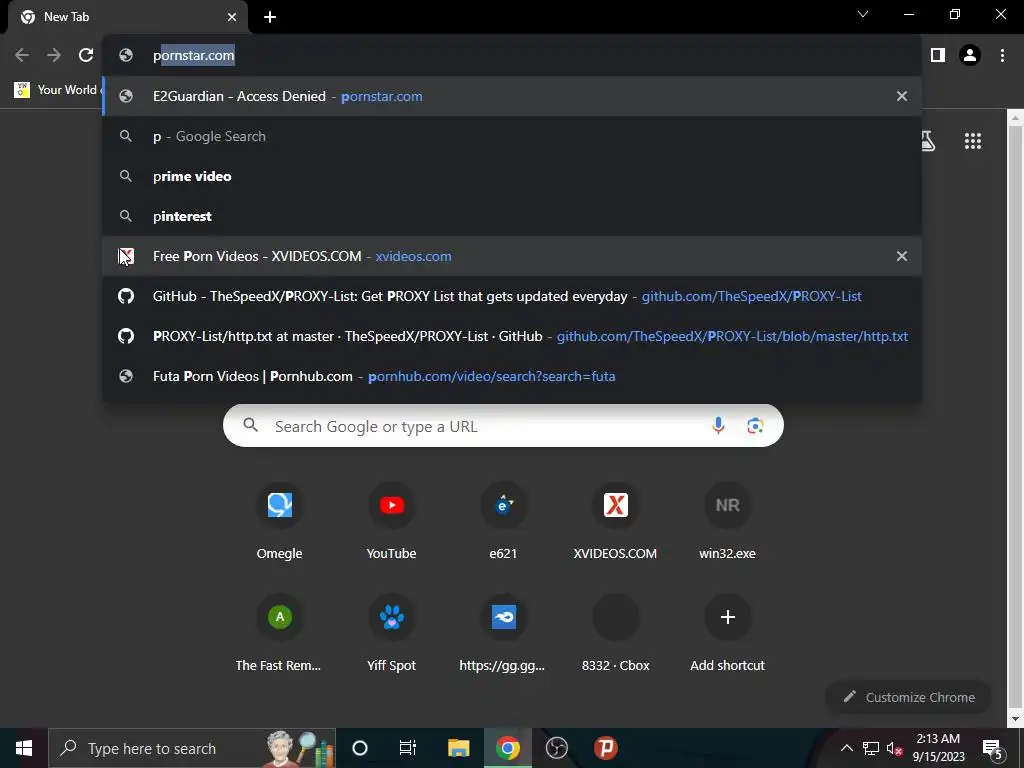Open a new tab with plus button

pyautogui.click(x=270, y=18)
